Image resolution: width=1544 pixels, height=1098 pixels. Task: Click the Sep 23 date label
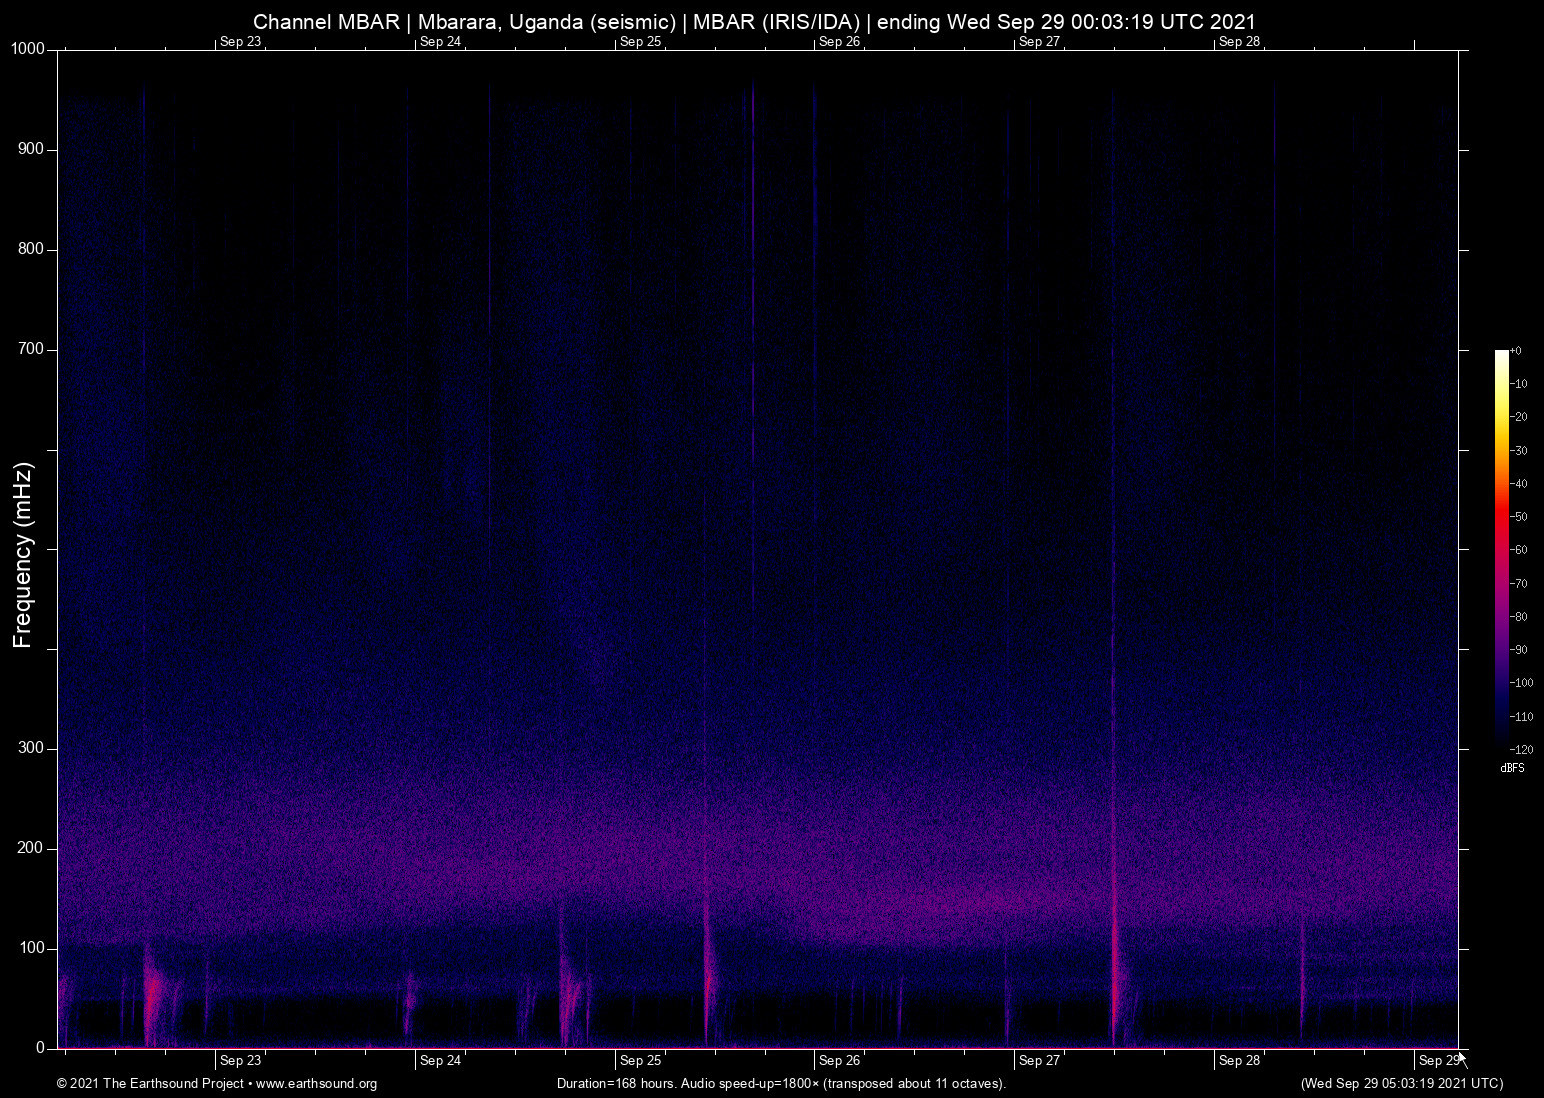239,1060
